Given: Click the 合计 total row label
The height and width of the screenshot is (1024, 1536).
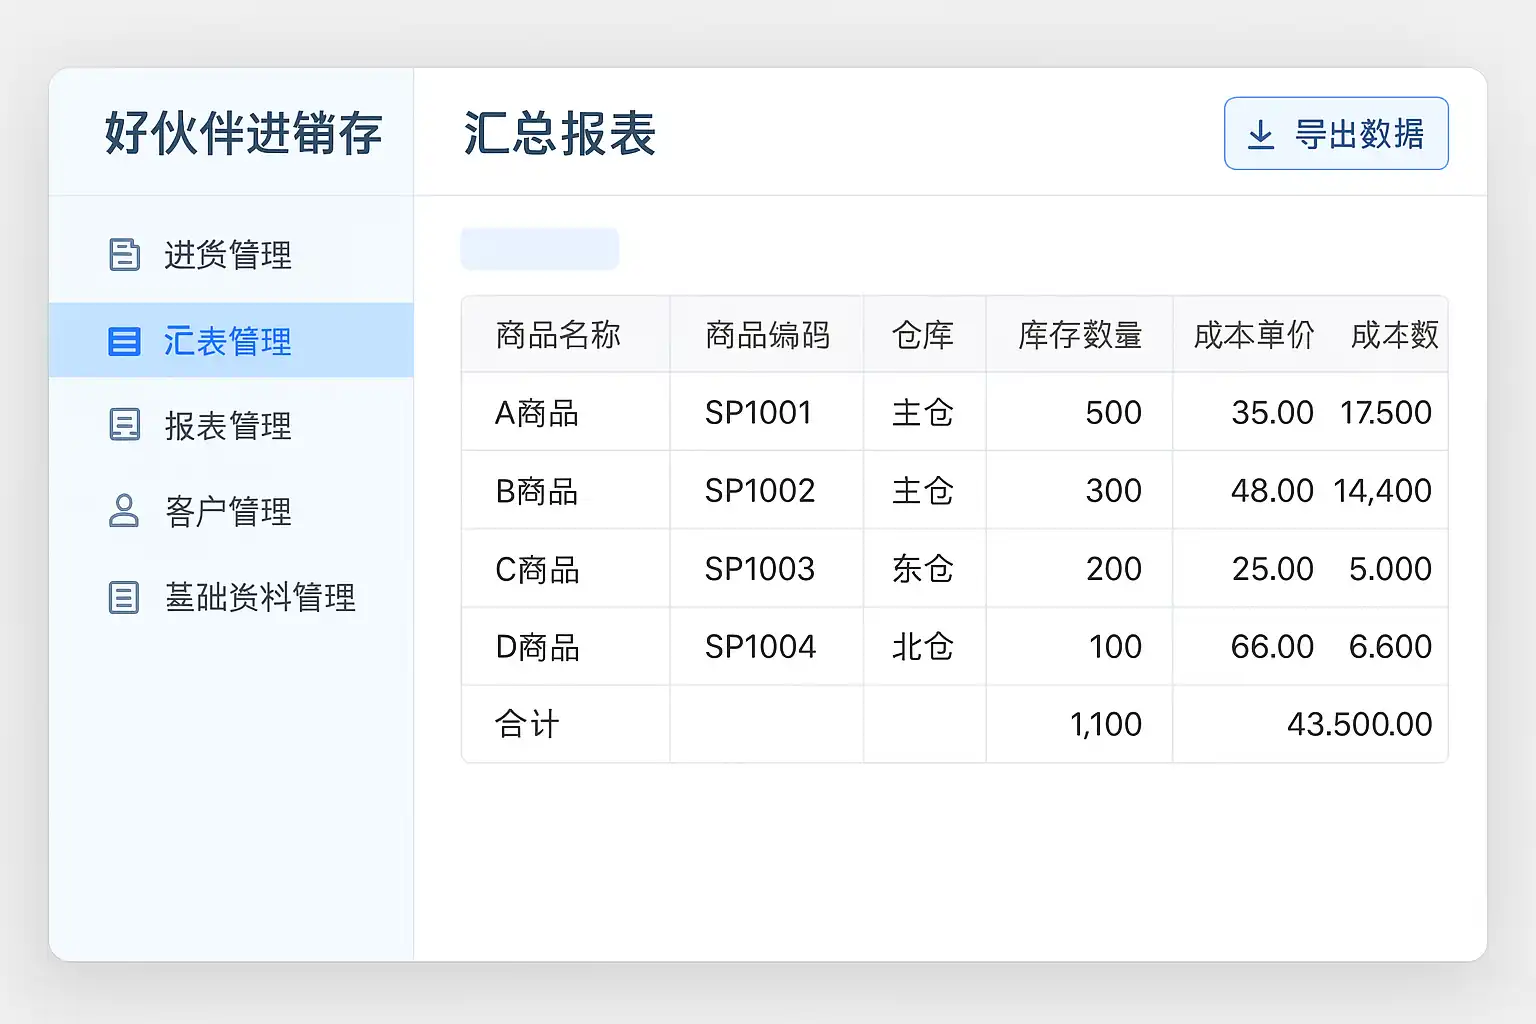Looking at the screenshot, I should click(527, 724).
